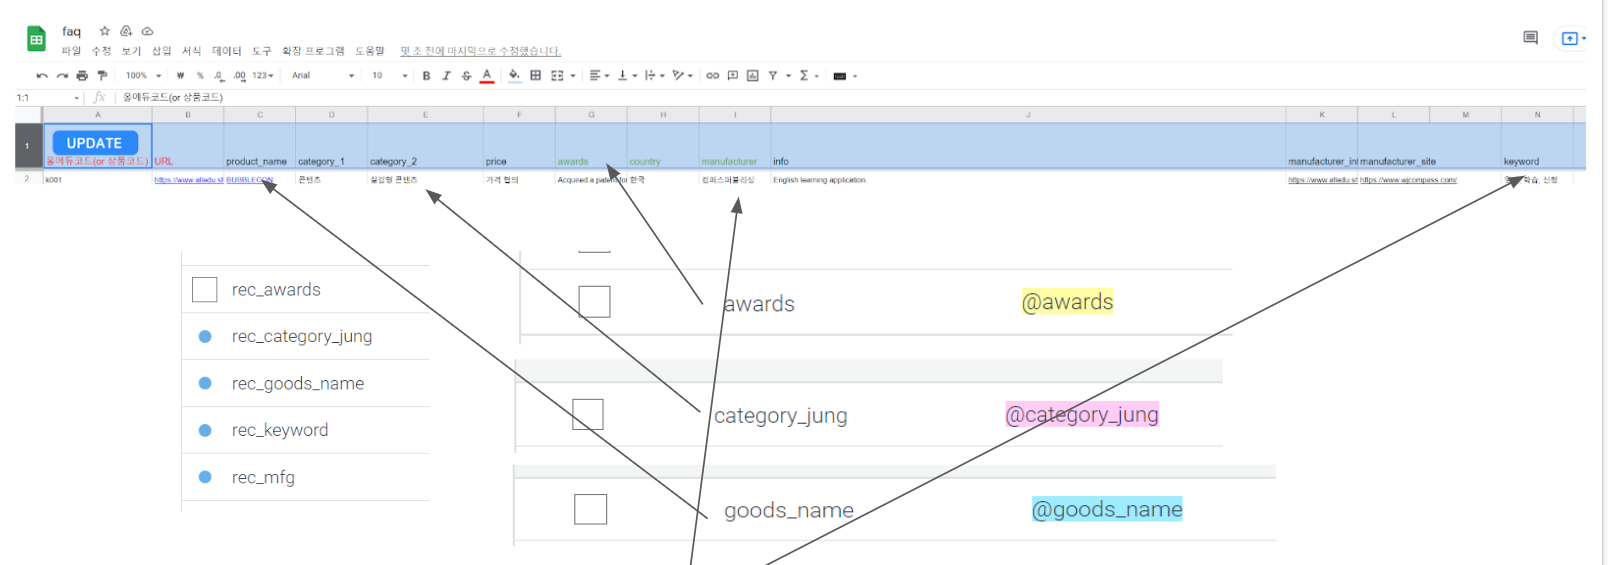This screenshot has height=565, width=1608.
Task: Click the blue UPDATE button
Action: pyautogui.click(x=95, y=143)
